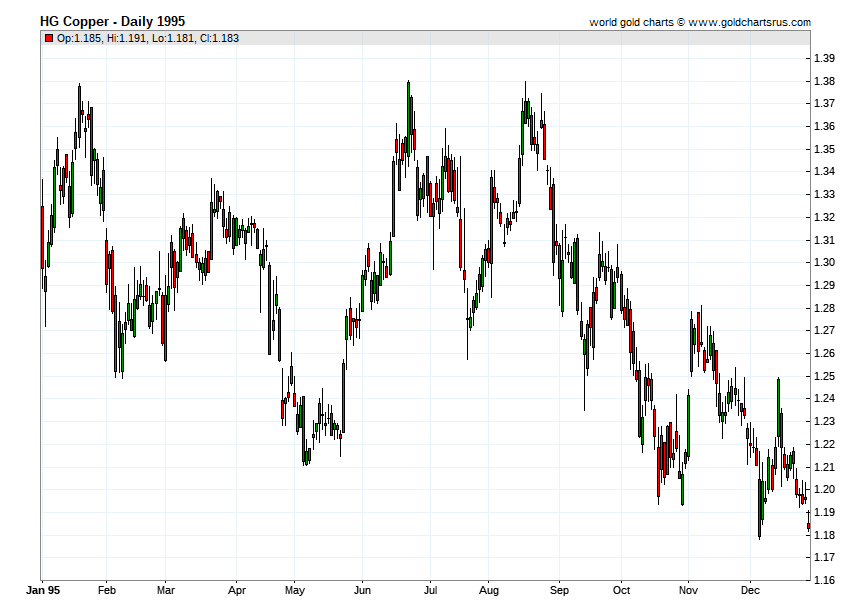The height and width of the screenshot is (616, 850).
Task: Click the 1.37 price axis label
Action: [825, 104]
